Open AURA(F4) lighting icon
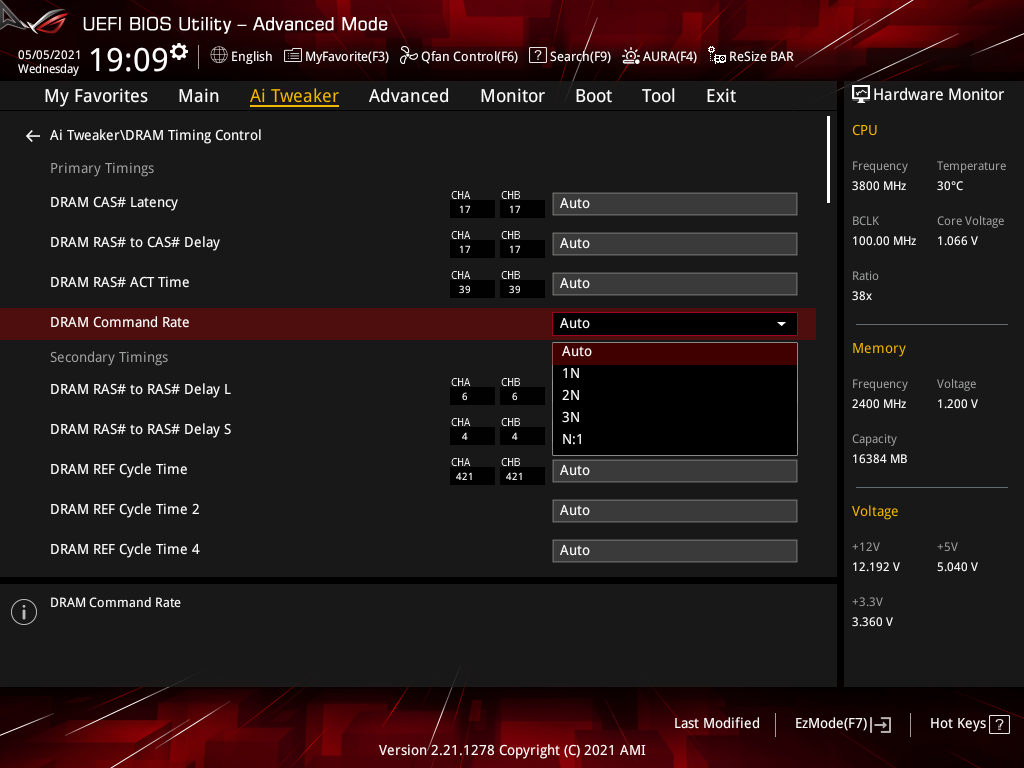This screenshot has height=768, width=1024. (630, 56)
